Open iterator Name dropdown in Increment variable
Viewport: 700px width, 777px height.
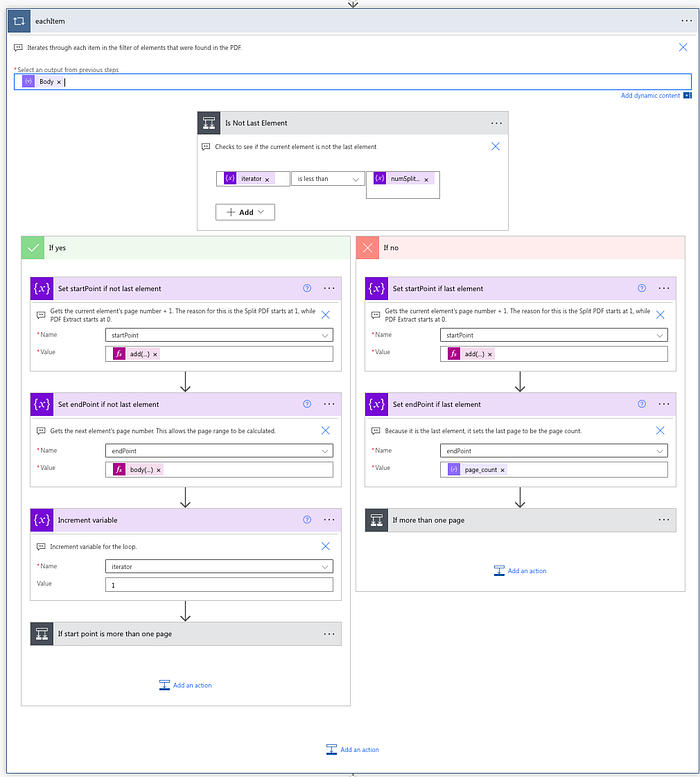pyautogui.click(x=219, y=566)
